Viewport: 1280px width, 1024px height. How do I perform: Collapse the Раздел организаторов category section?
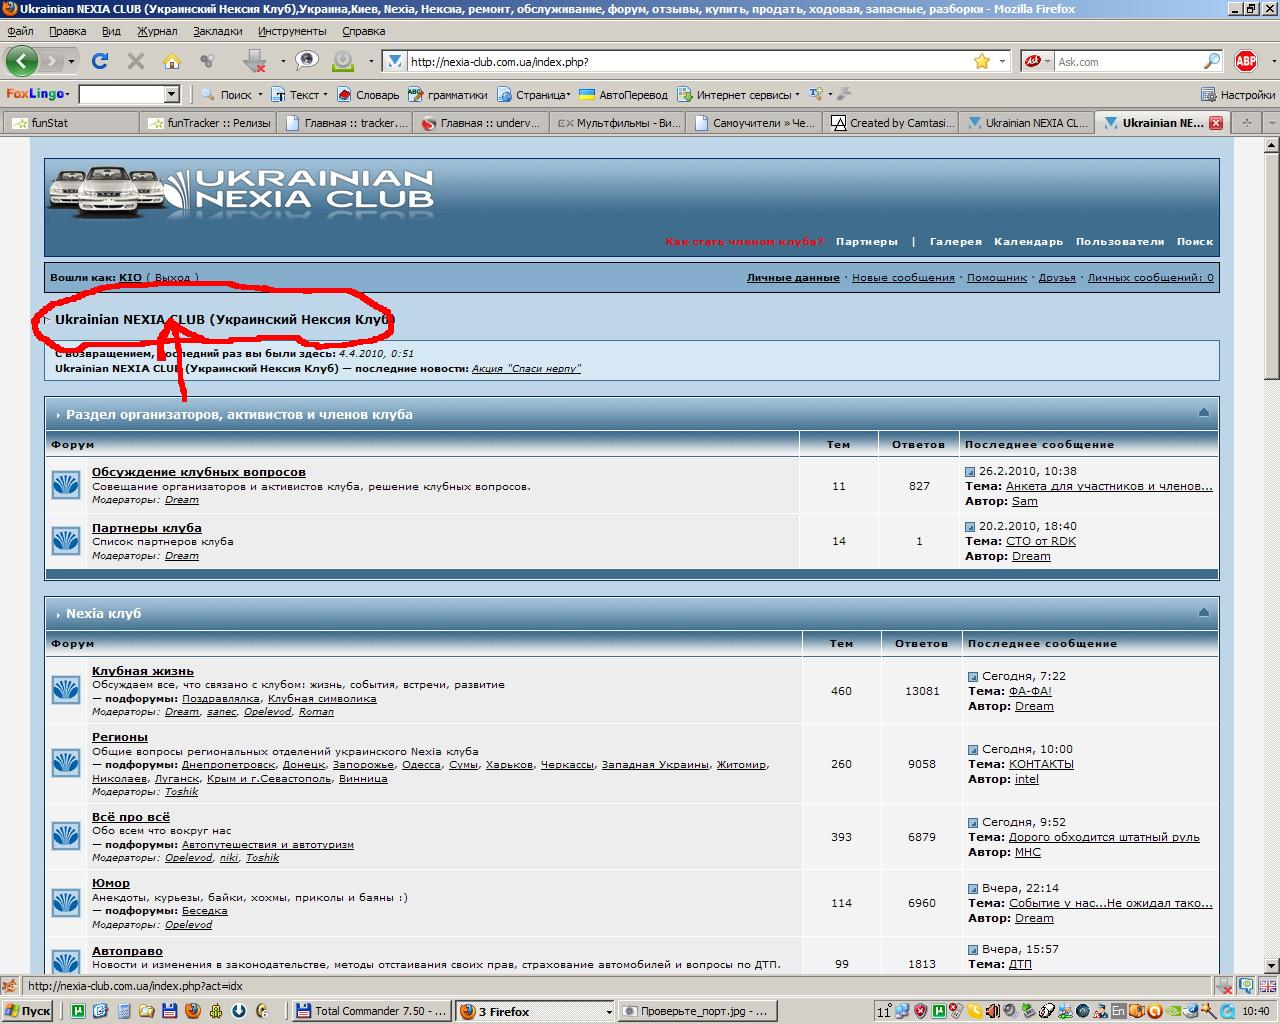(1203, 413)
